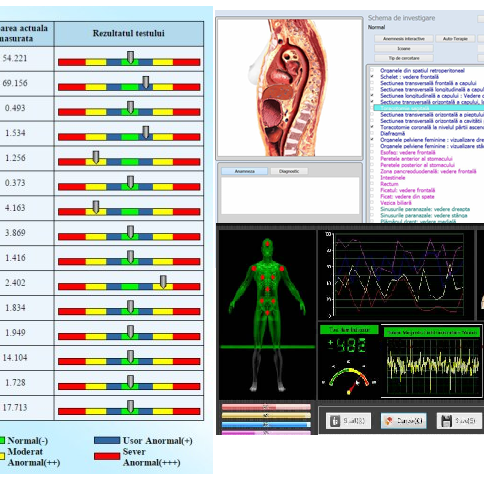Click the Anamnesis interactive button
The width and height of the screenshot is (484, 484).
(404, 39)
